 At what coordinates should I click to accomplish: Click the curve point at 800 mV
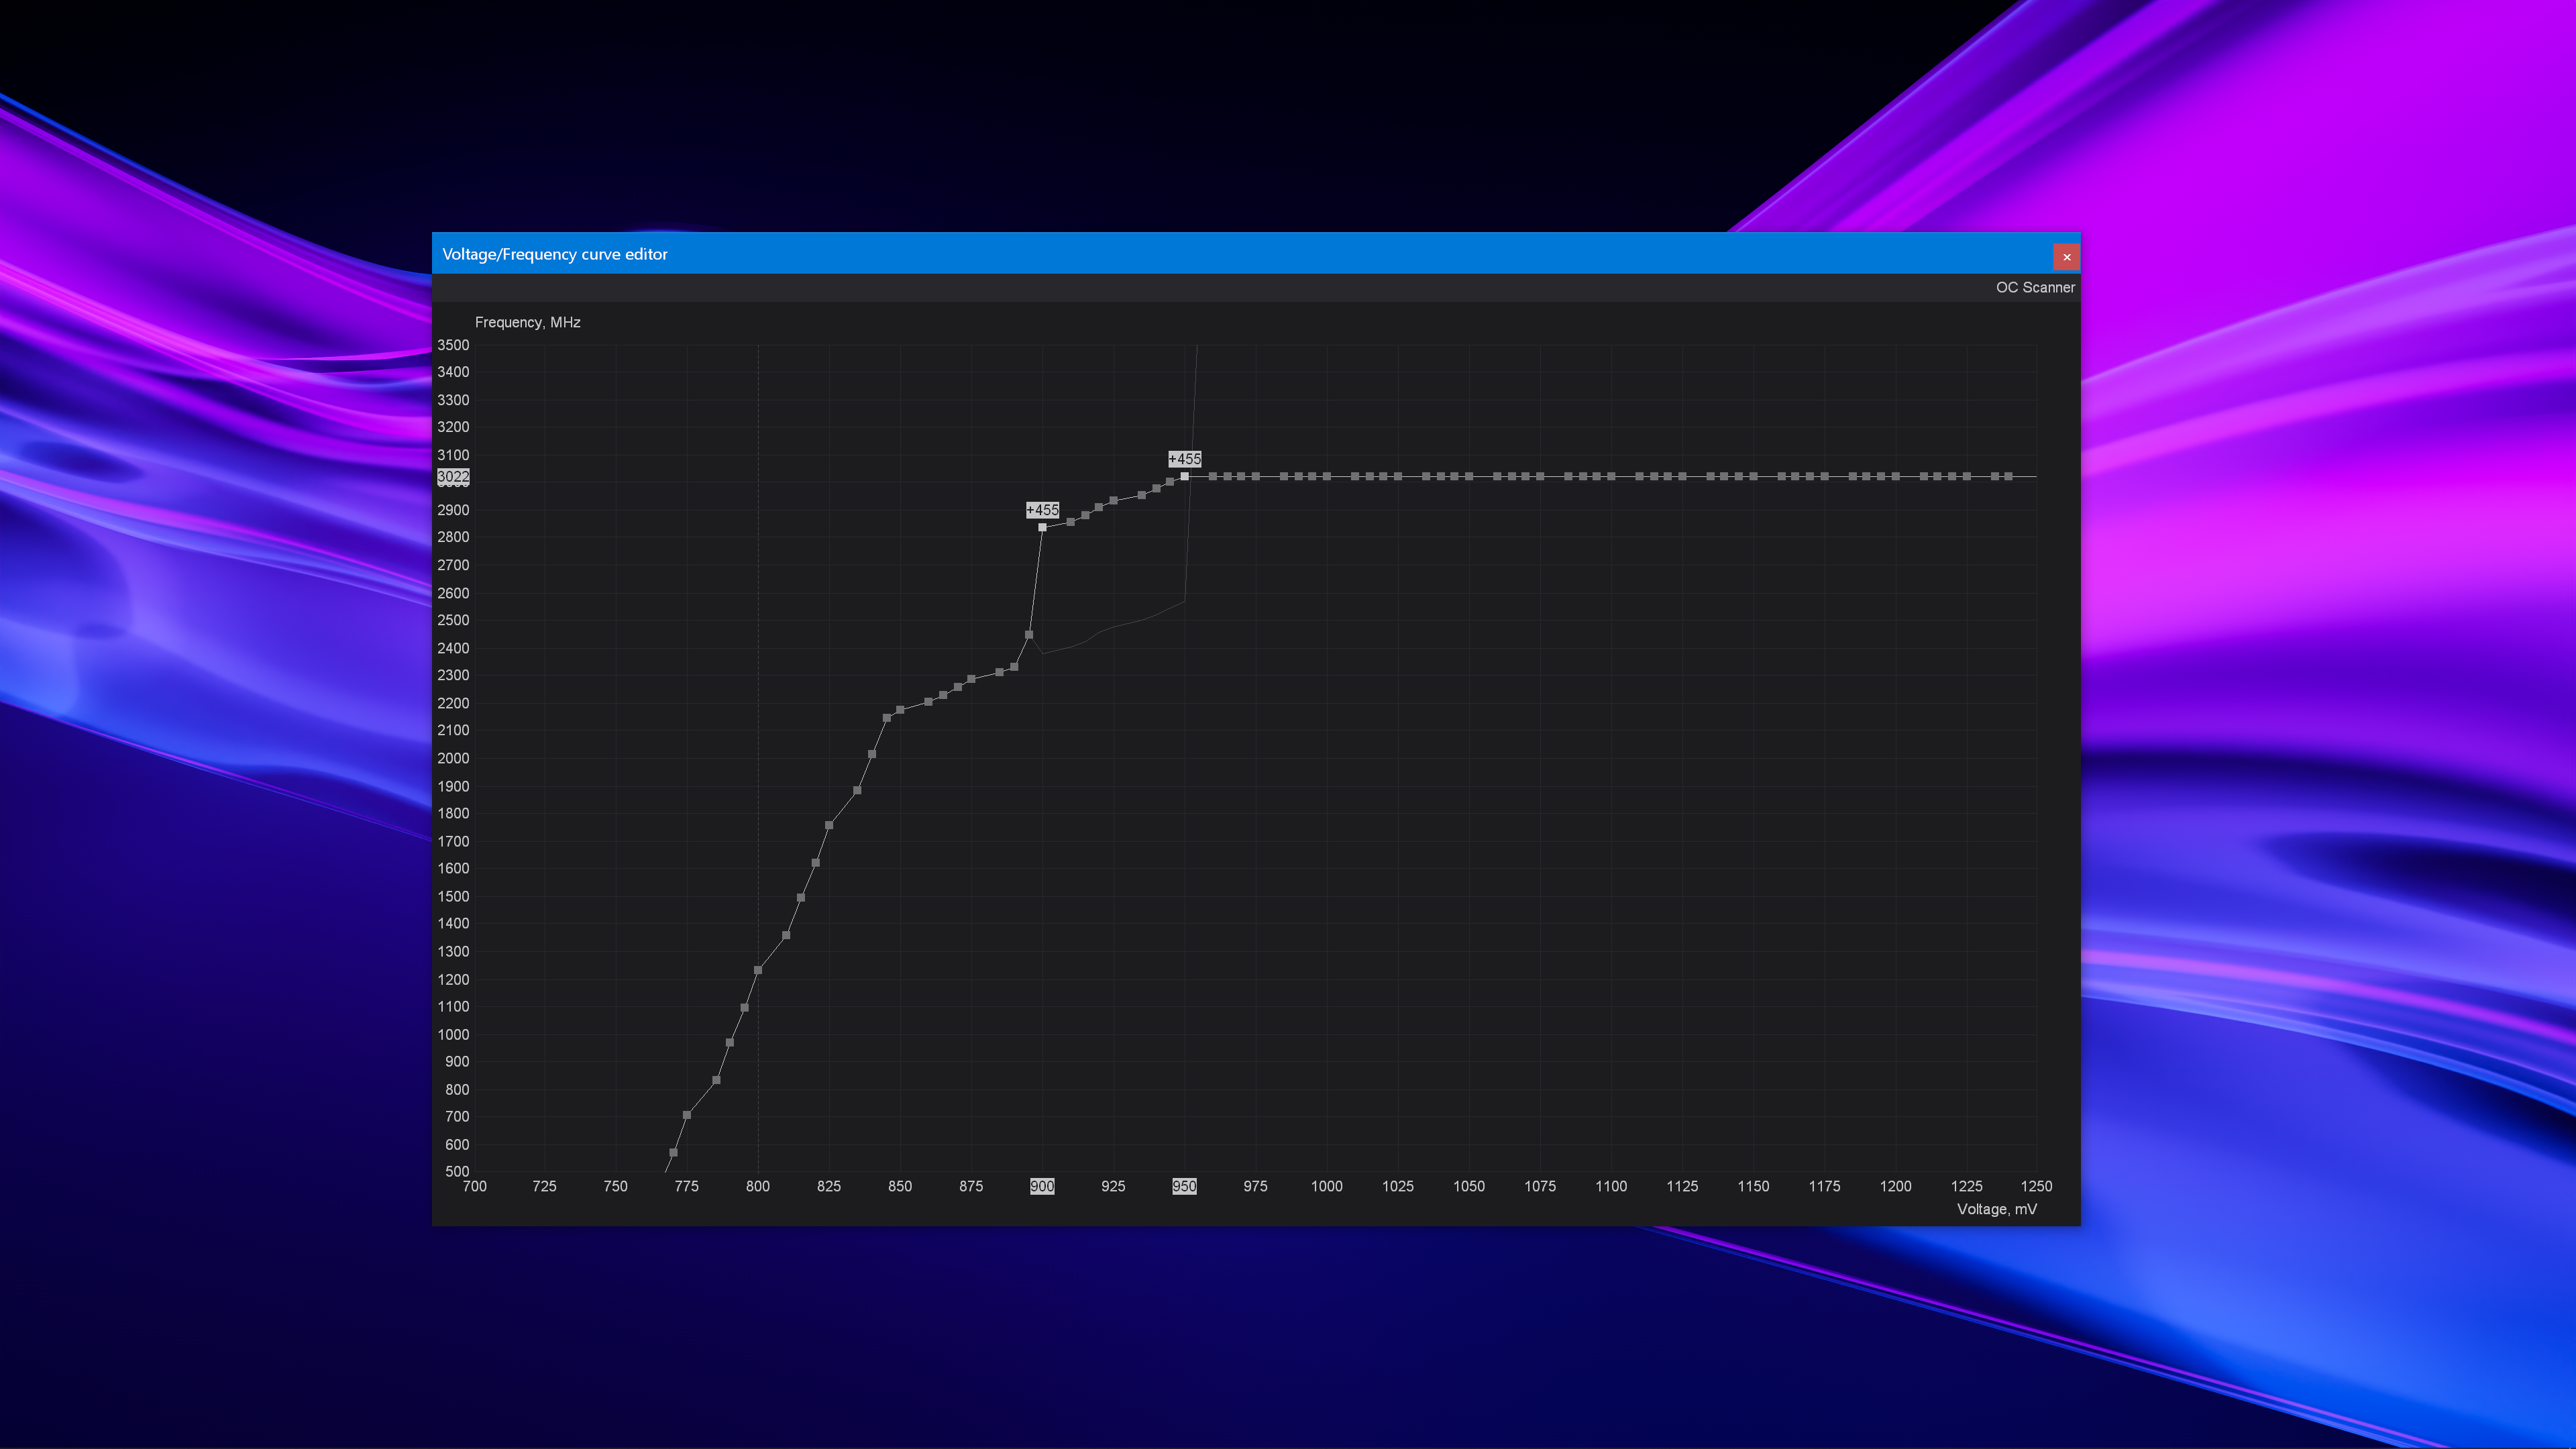click(x=758, y=970)
